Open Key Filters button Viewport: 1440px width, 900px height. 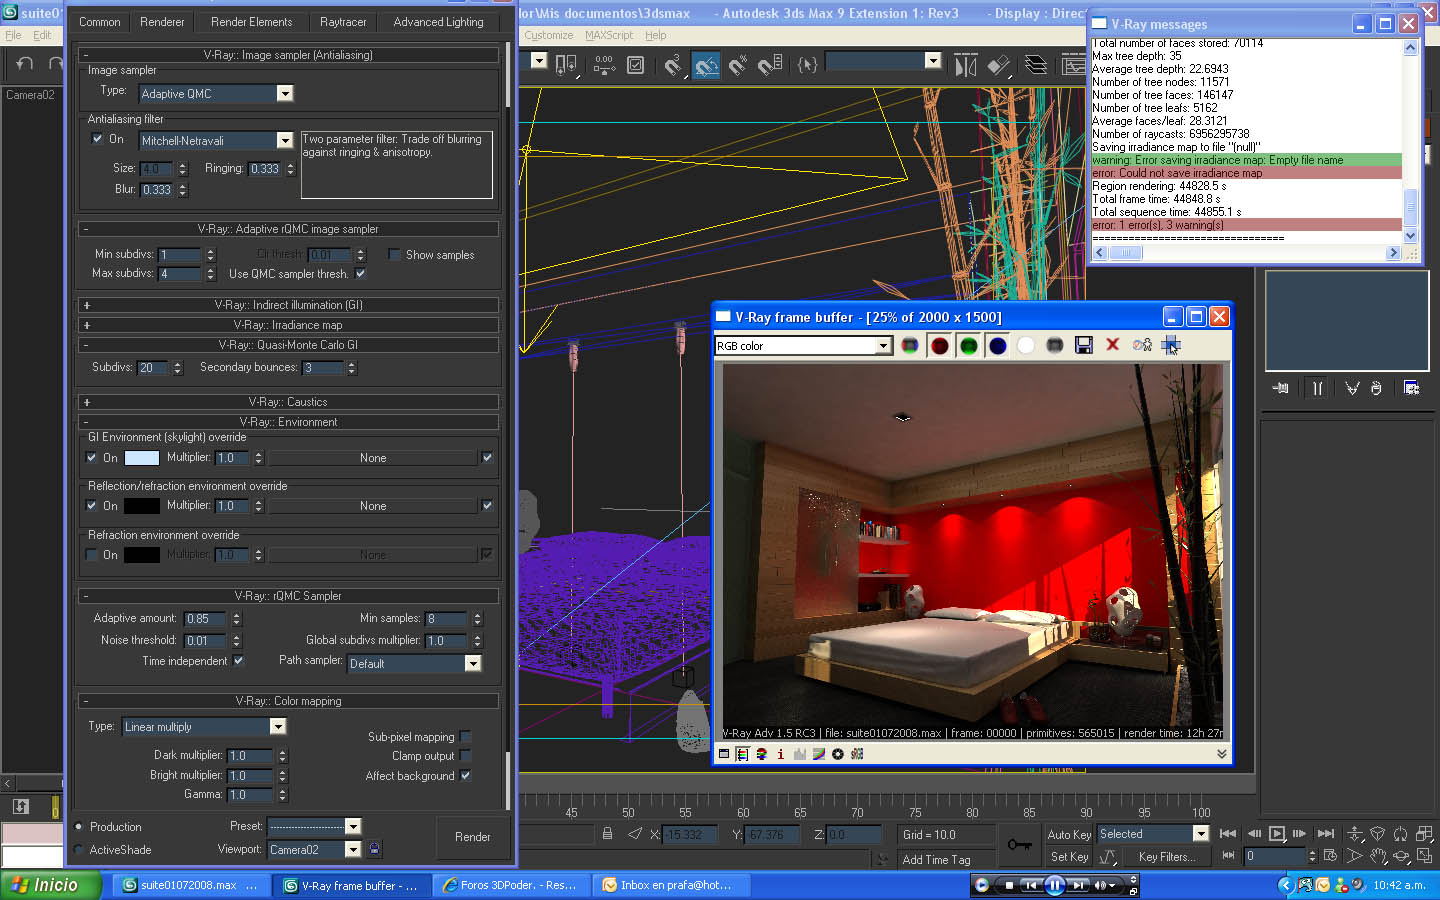1166,857
